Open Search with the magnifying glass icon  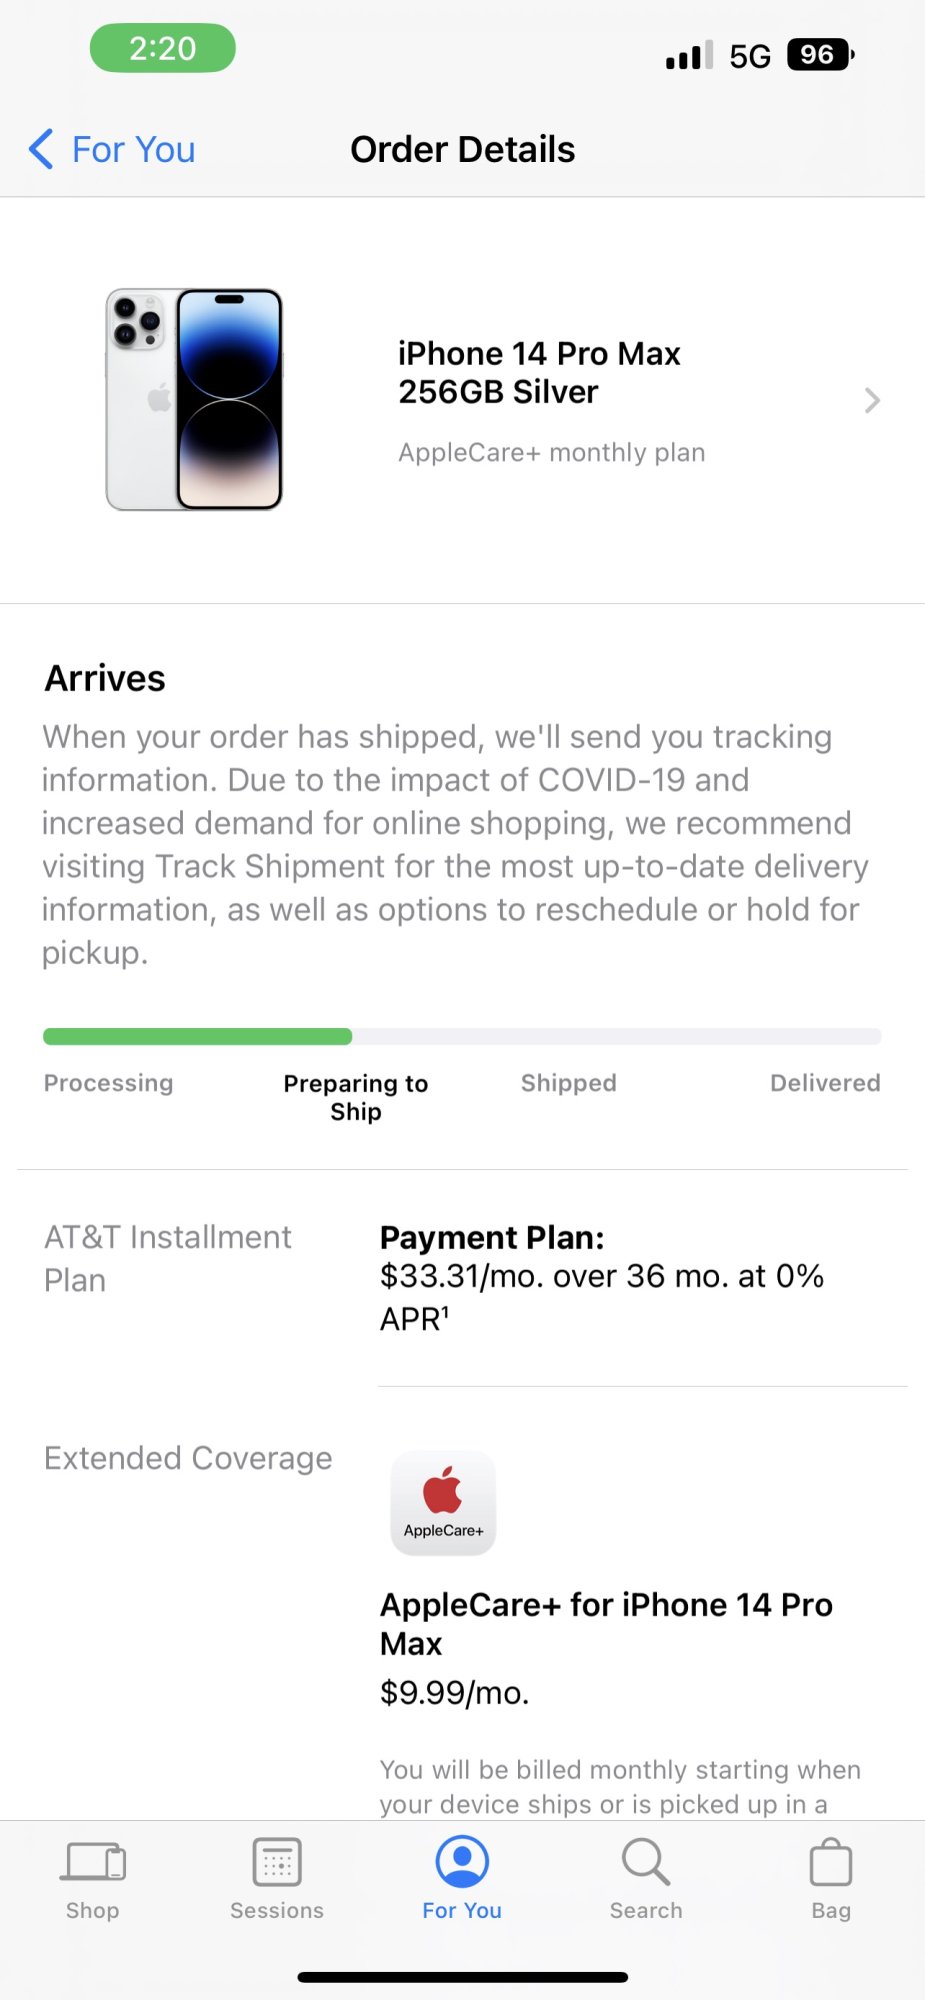646,1862
